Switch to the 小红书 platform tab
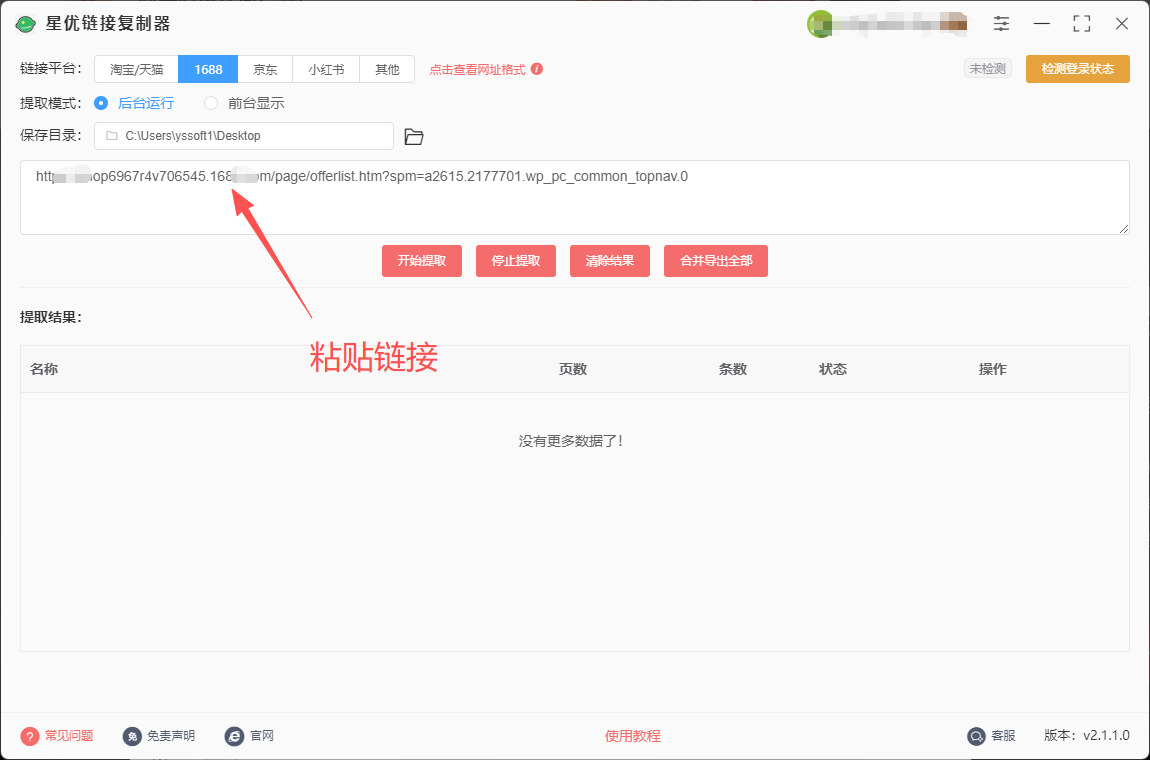The height and width of the screenshot is (760, 1150). (x=326, y=70)
